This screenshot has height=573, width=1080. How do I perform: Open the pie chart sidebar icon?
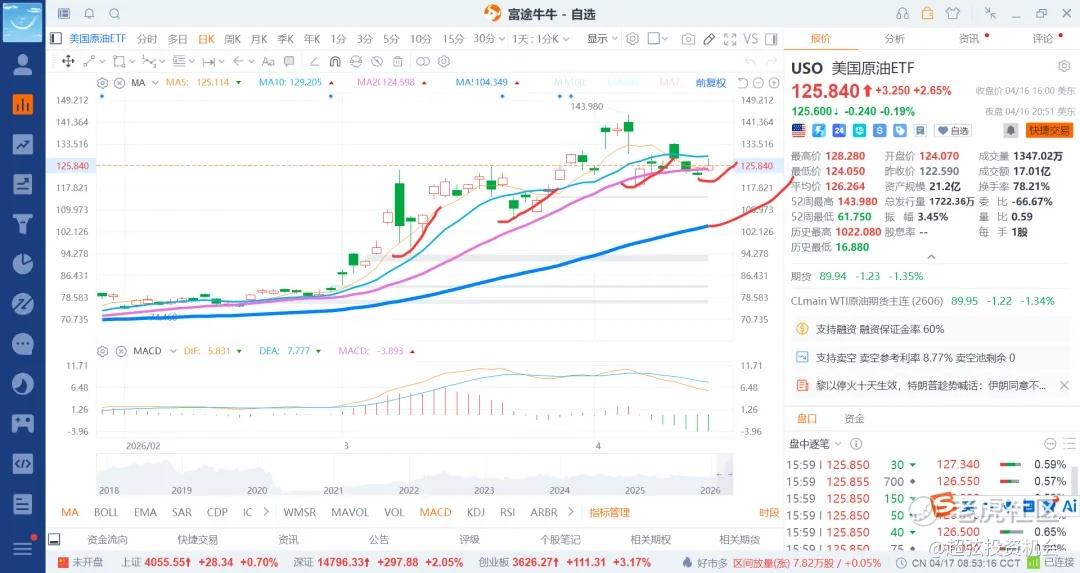(x=23, y=264)
